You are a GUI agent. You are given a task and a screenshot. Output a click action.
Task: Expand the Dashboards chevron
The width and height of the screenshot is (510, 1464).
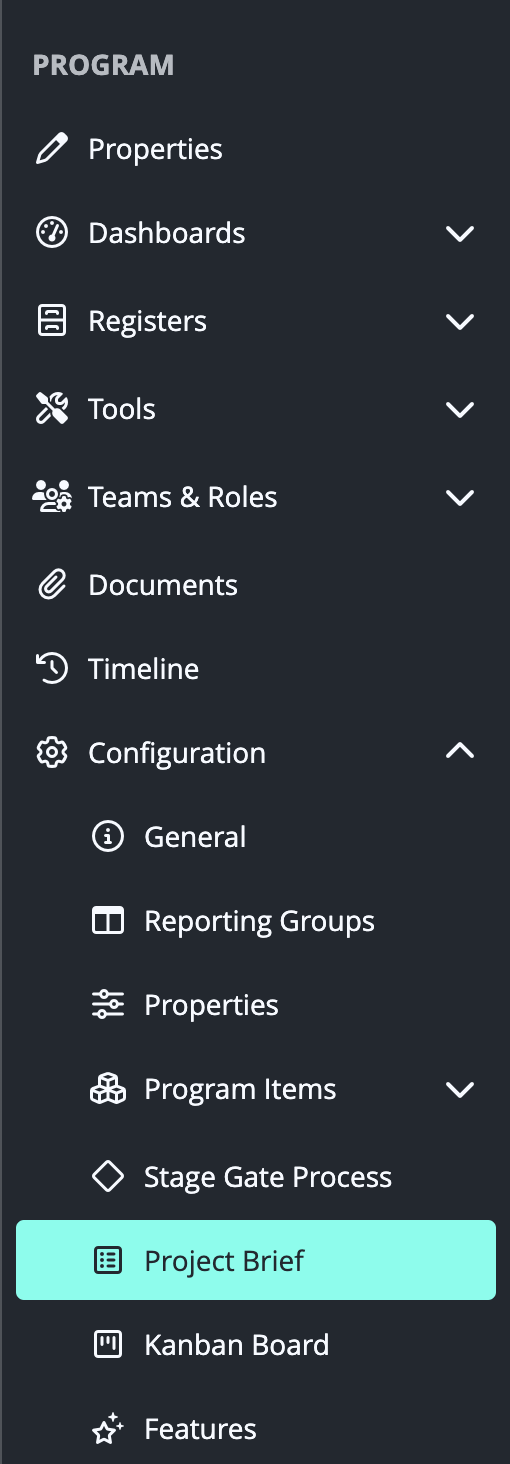click(460, 234)
